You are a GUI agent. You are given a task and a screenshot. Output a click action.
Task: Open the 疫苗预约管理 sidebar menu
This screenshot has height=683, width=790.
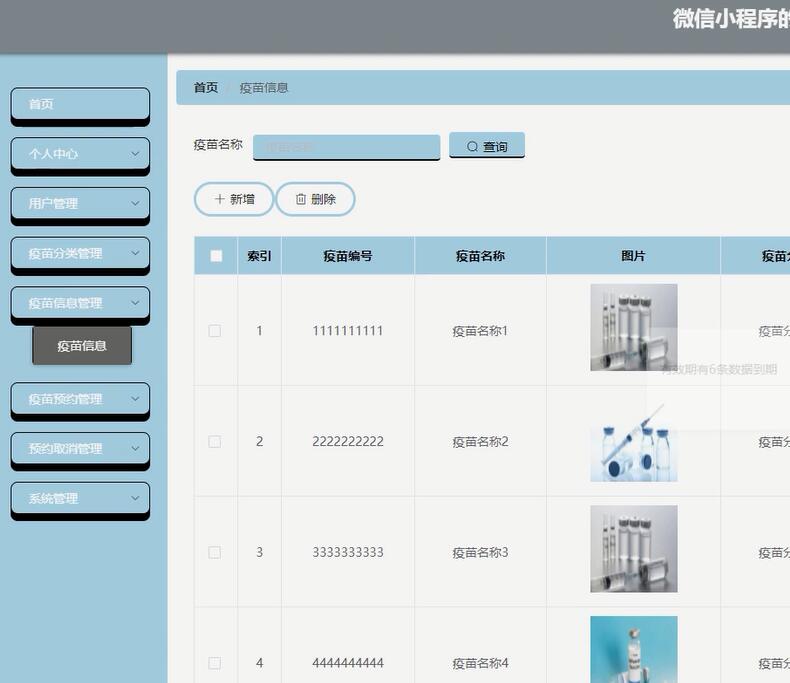pos(80,399)
